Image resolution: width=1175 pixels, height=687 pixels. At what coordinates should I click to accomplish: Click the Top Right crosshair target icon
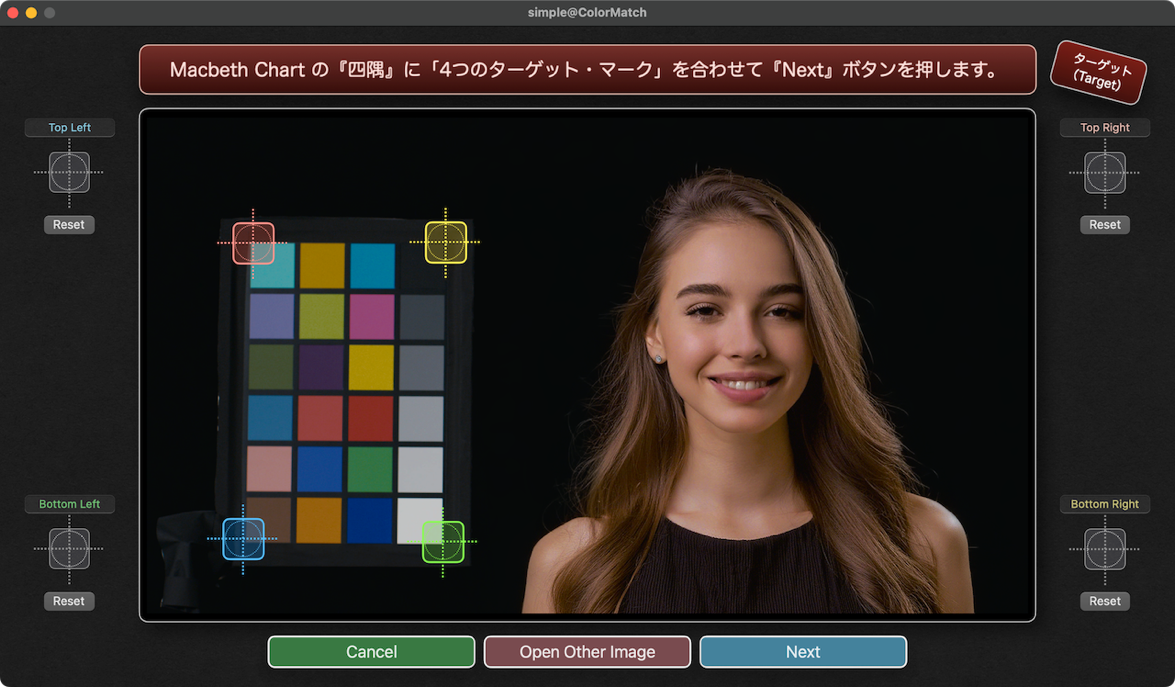[1105, 172]
